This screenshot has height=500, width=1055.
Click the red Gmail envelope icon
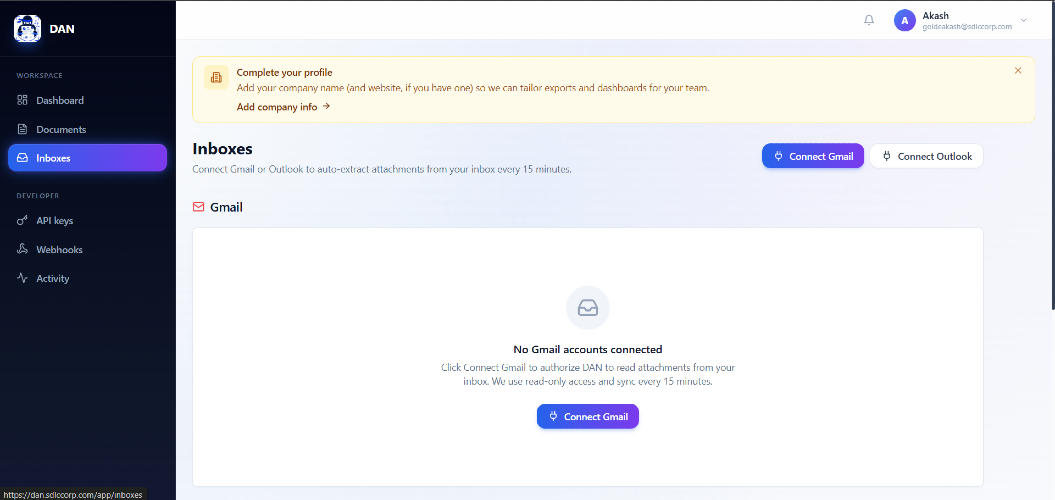click(x=198, y=207)
